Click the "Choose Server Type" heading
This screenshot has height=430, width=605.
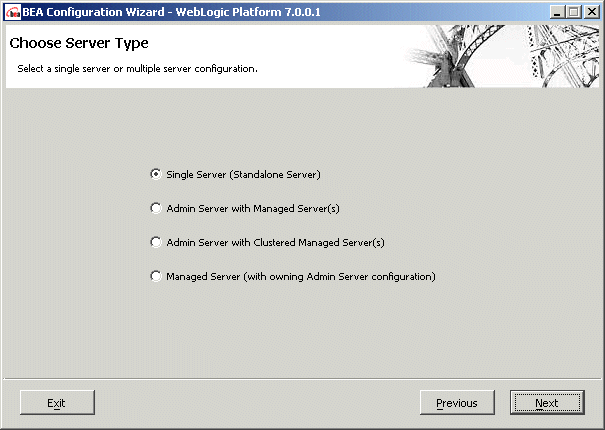79,43
